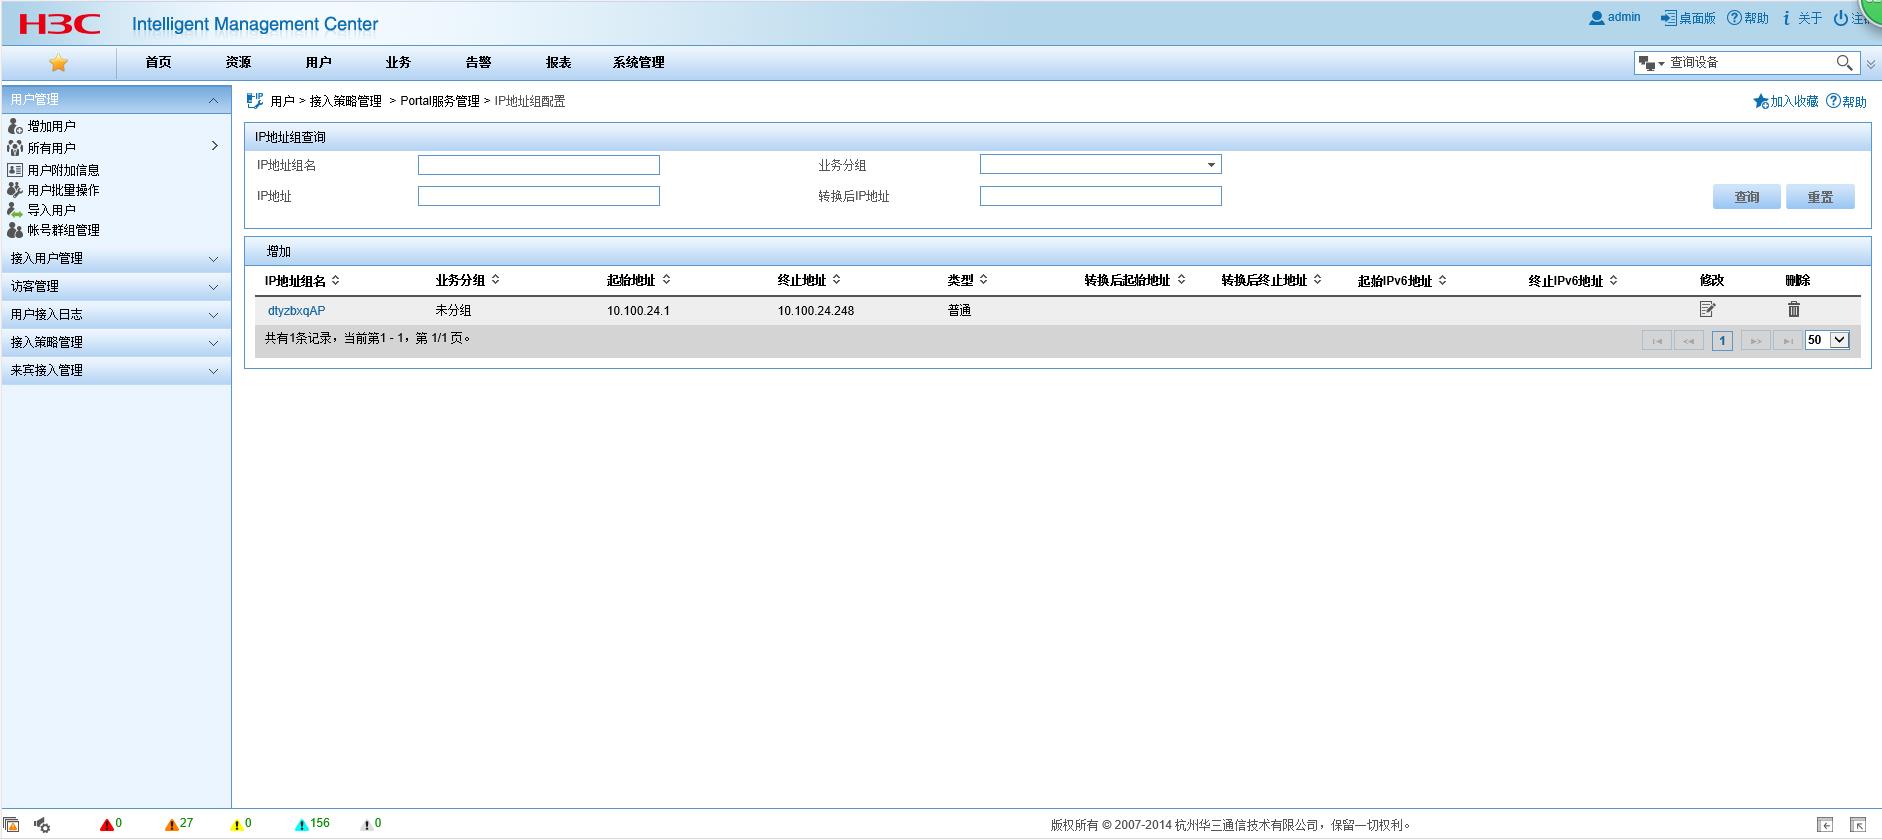Sort by the 转换后终止地址 column
Viewport: 1882px width, 840px height.
pos(1271,281)
